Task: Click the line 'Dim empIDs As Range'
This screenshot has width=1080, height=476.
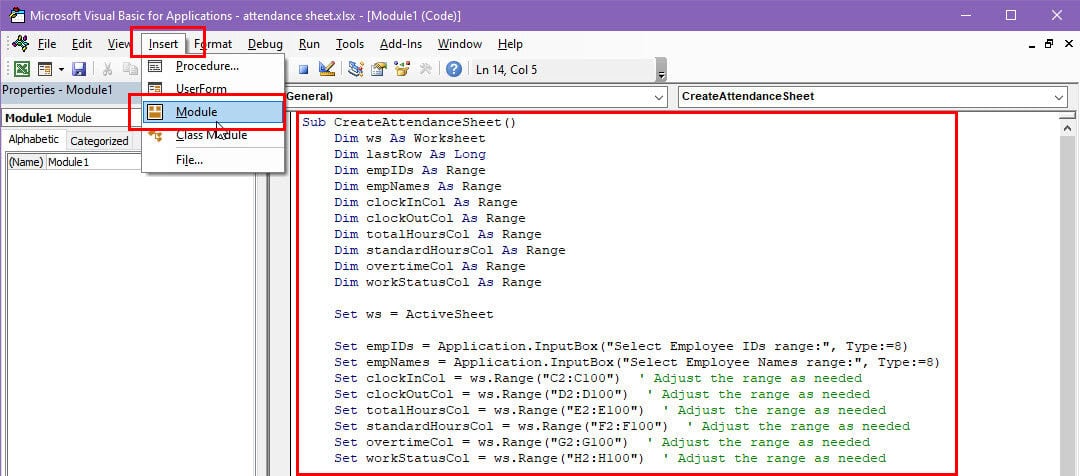Action: click(410, 170)
